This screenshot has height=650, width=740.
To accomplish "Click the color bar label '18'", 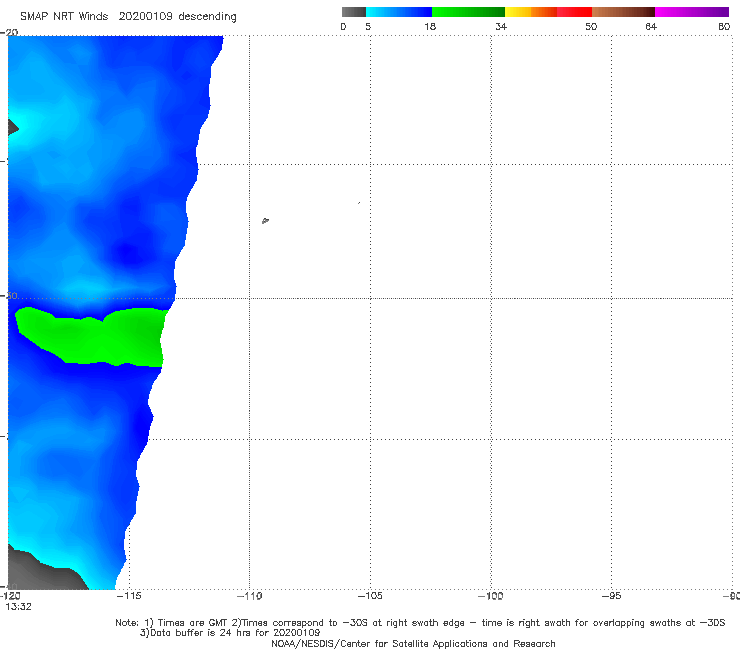I will pos(430,26).
